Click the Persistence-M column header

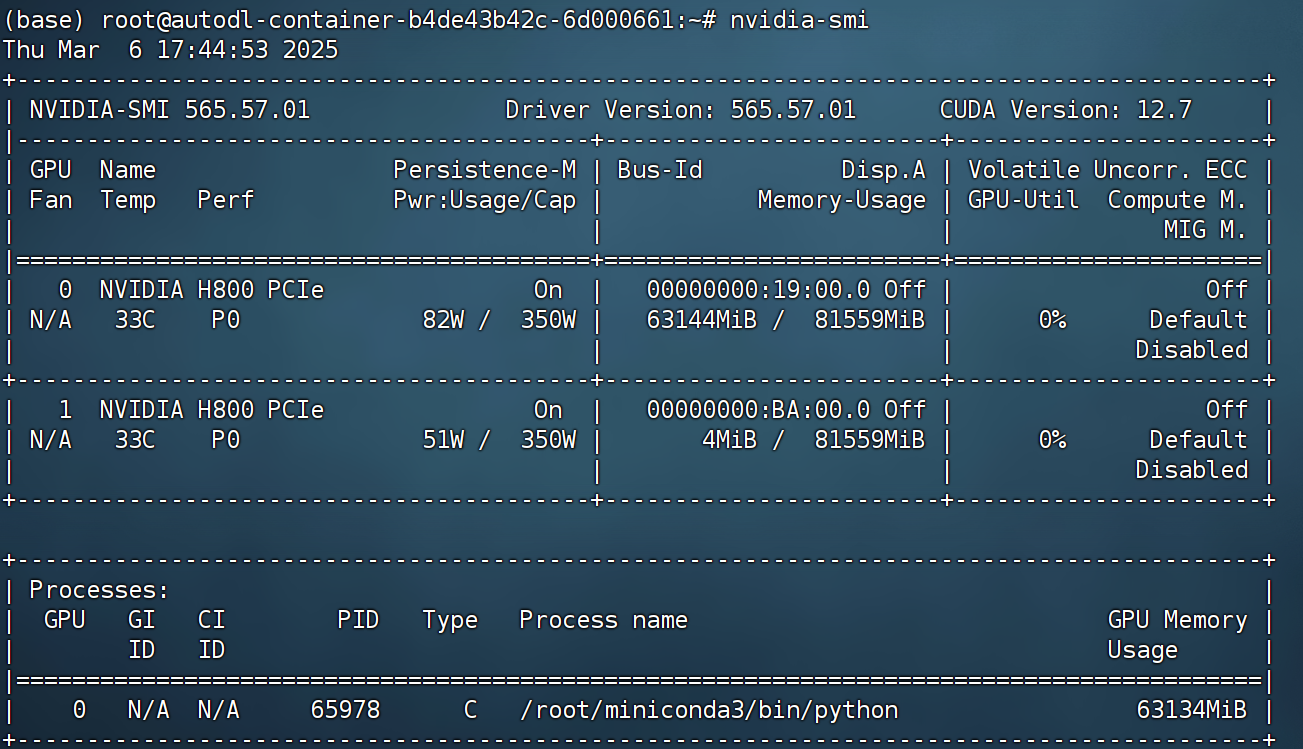click(x=485, y=170)
